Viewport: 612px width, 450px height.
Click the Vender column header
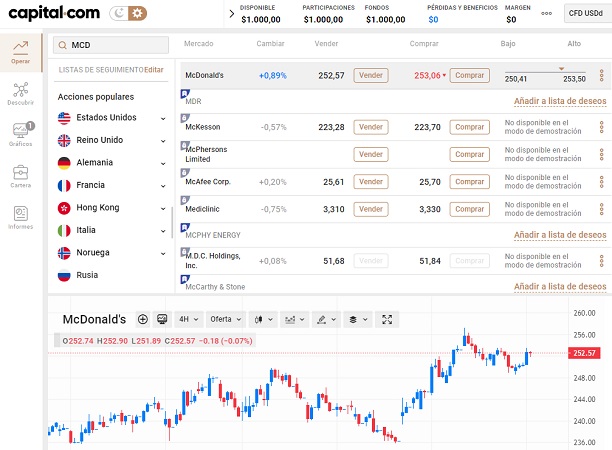pyautogui.click(x=326, y=44)
